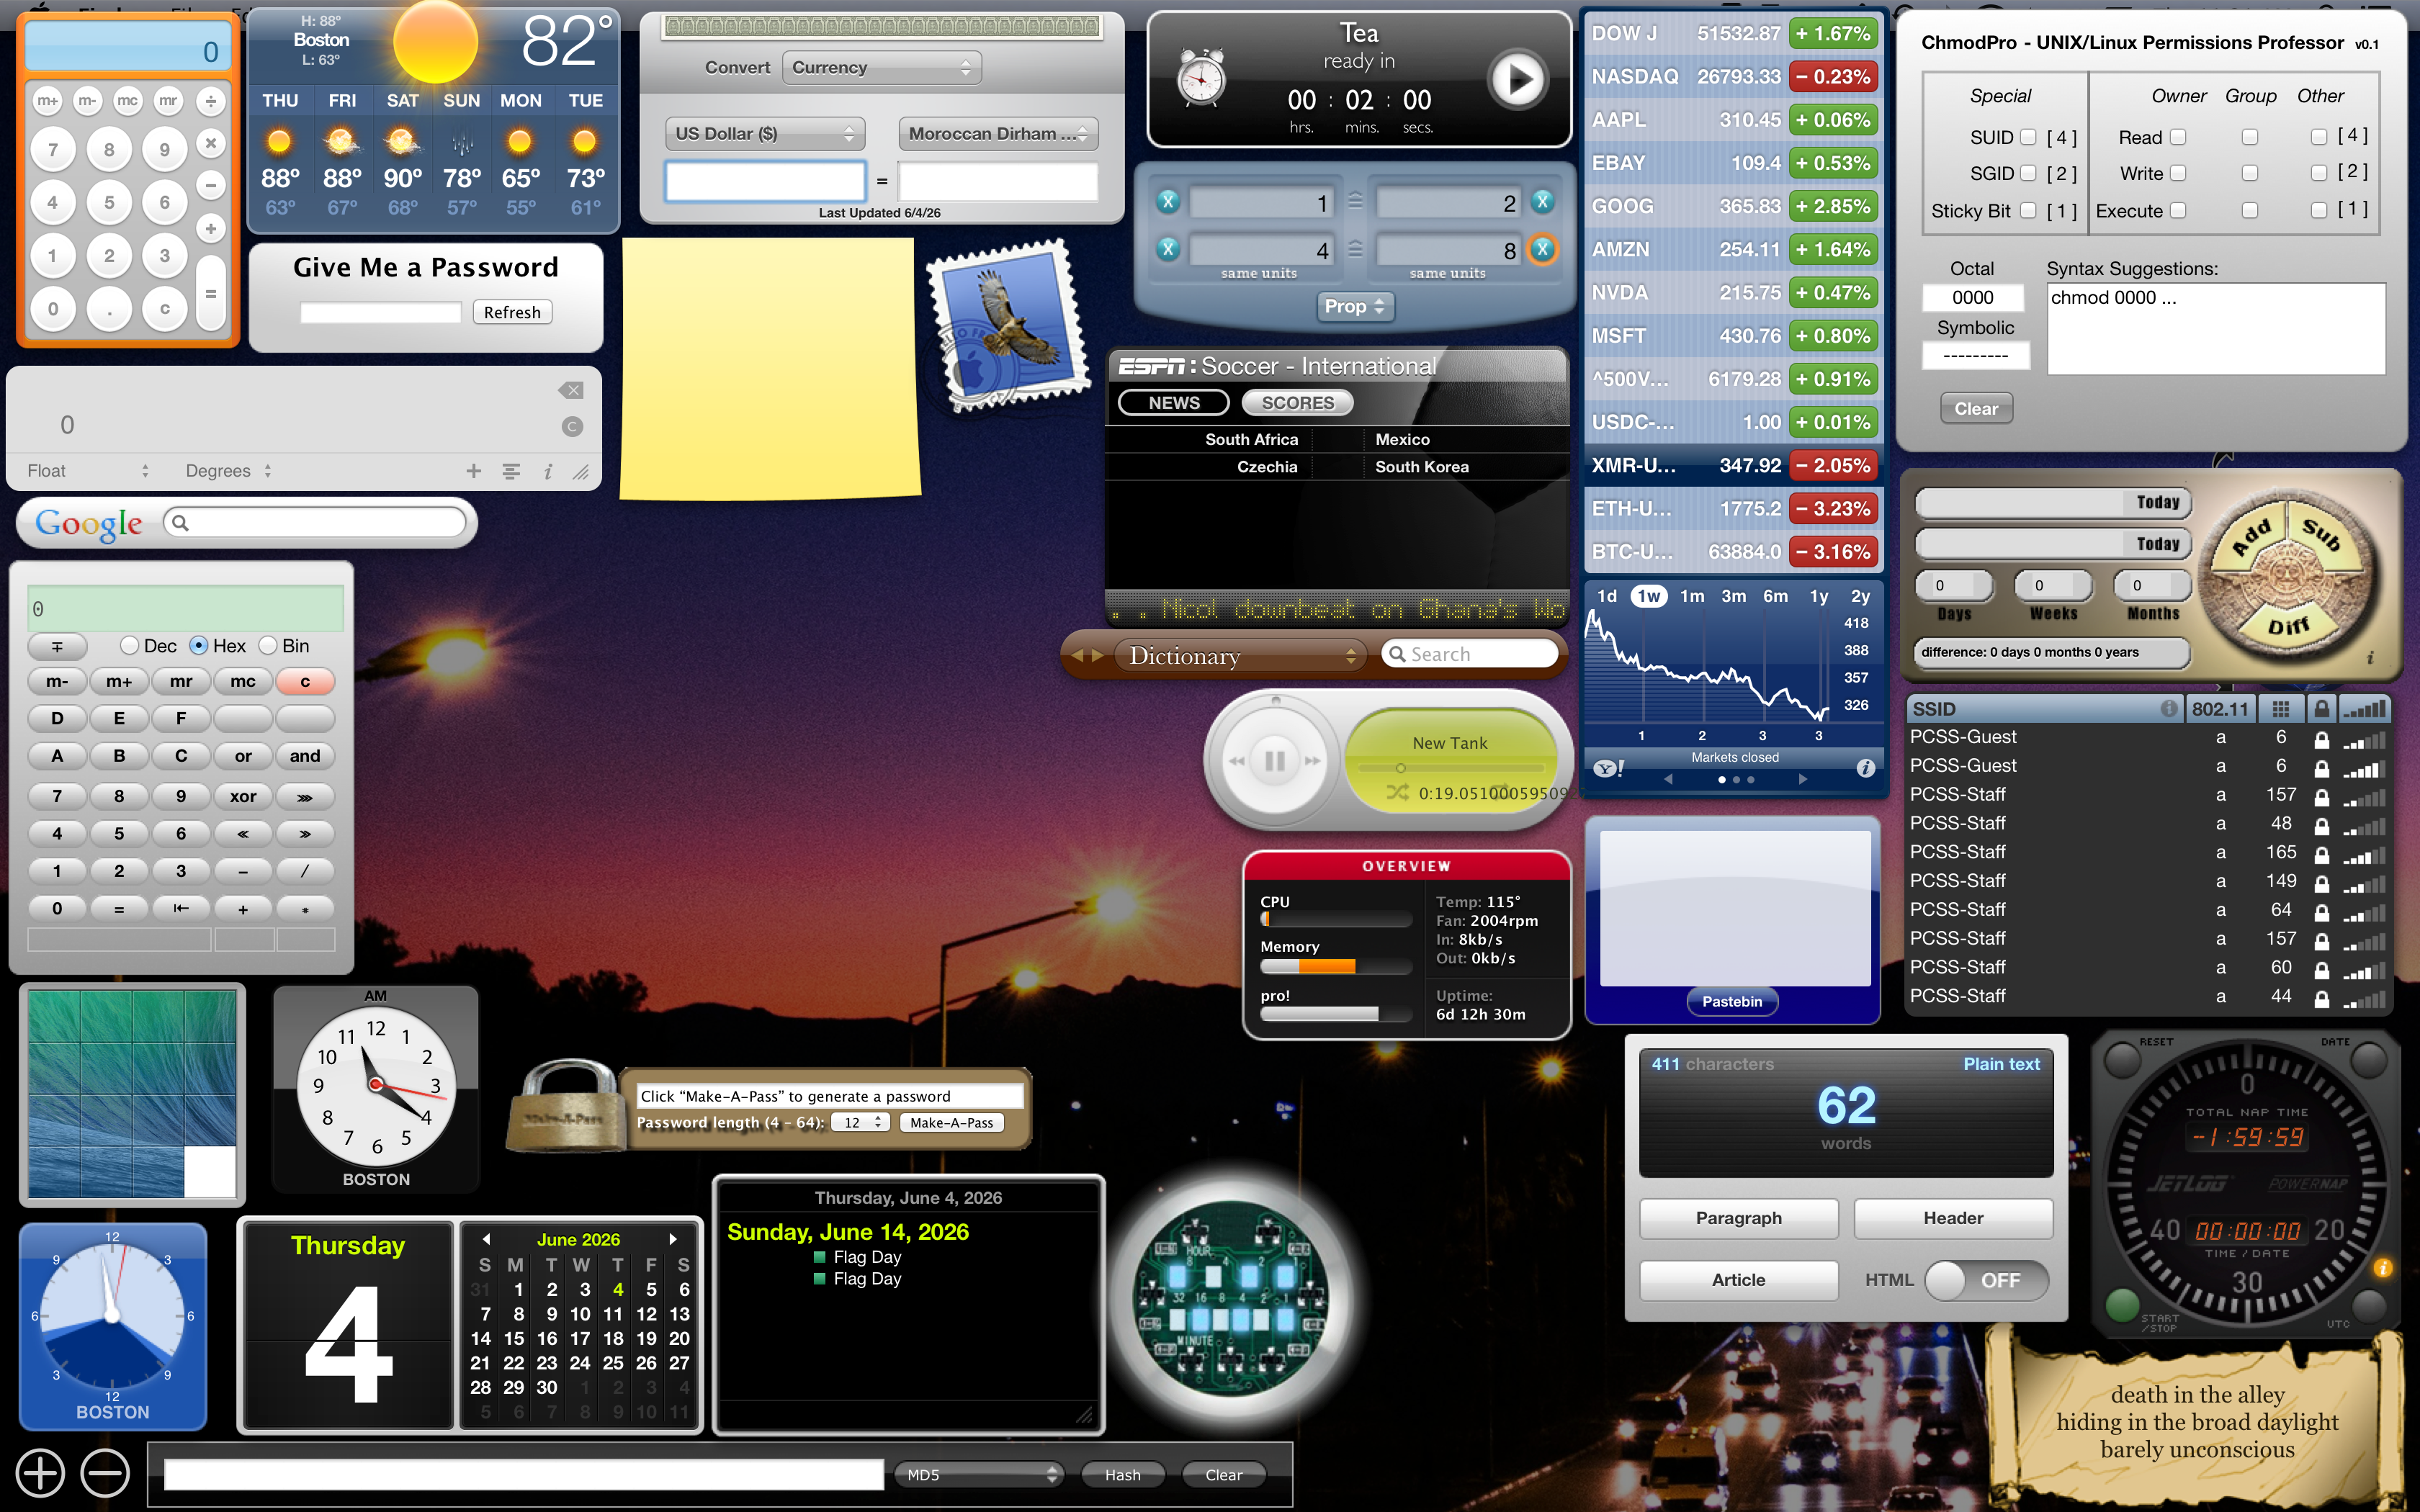Screen dimensions: 2420x1512
Task: Select the 1m stock chart range
Action: pyautogui.click(x=1692, y=596)
